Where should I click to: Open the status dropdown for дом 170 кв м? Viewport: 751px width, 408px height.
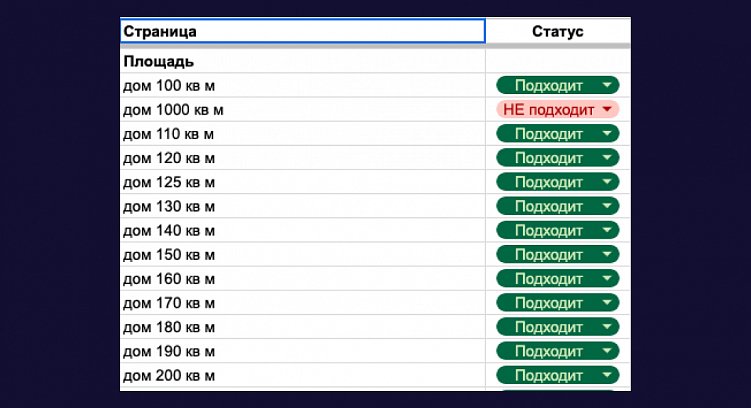(x=558, y=303)
